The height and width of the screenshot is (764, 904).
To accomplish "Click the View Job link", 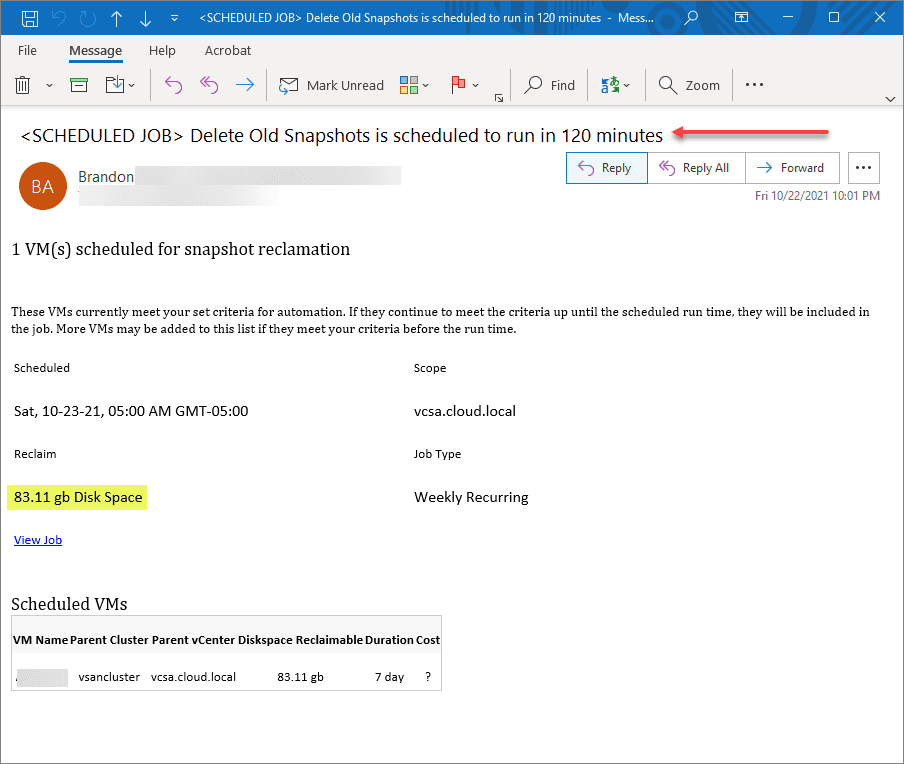I will [37, 539].
